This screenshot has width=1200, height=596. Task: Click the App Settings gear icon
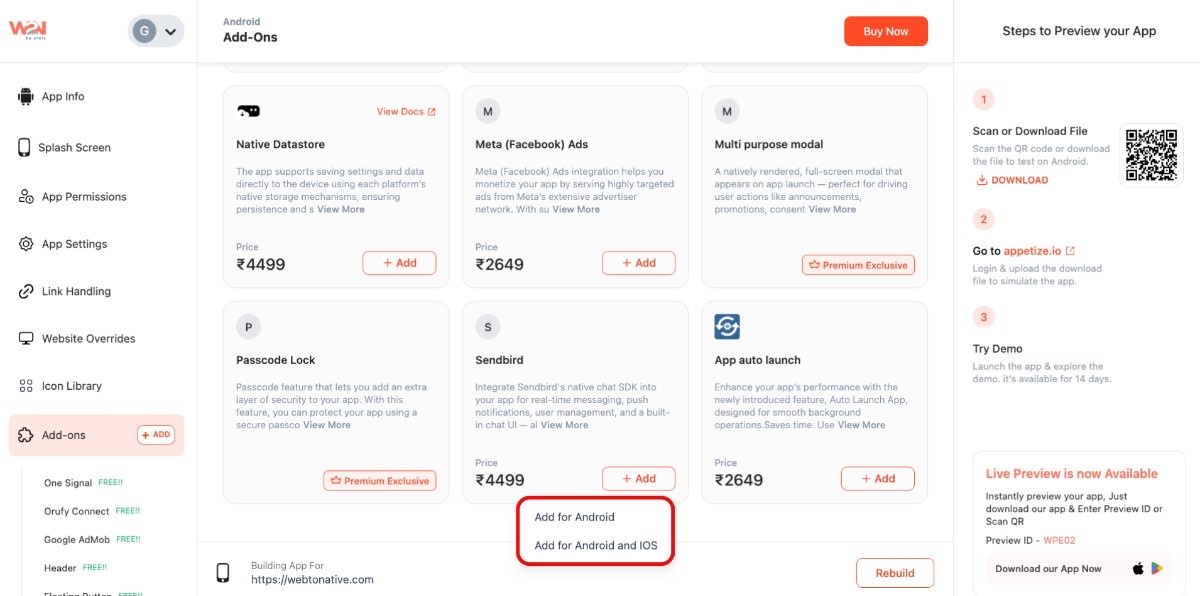tap(26, 244)
